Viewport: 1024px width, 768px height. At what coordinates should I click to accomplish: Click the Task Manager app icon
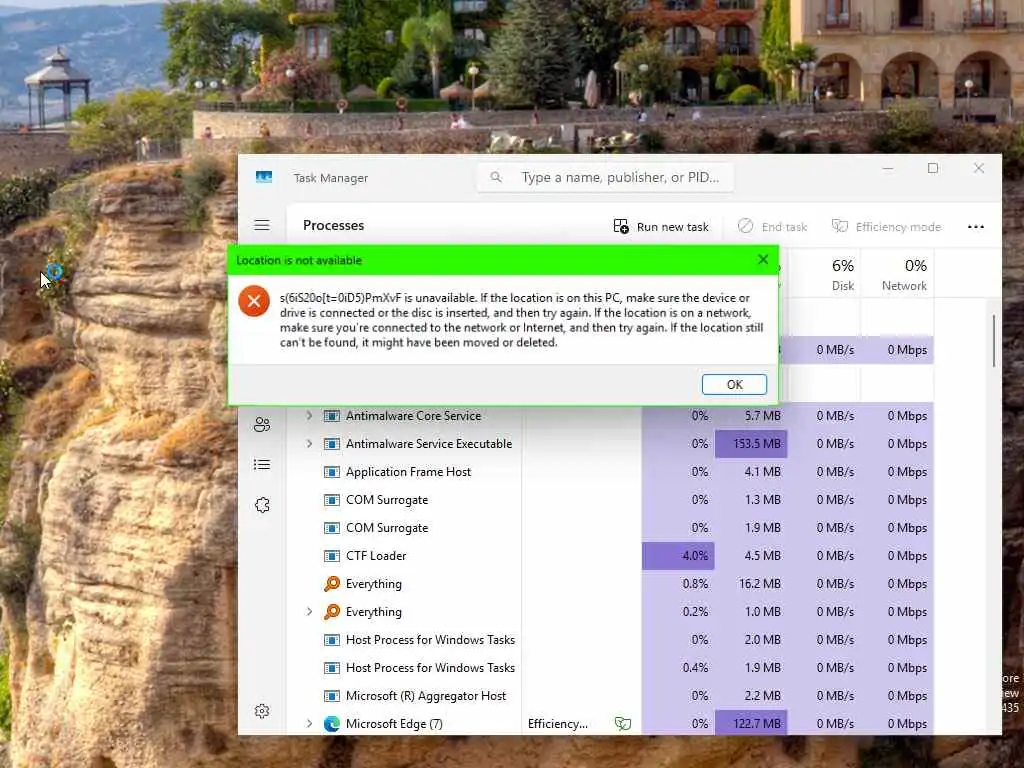point(264,177)
